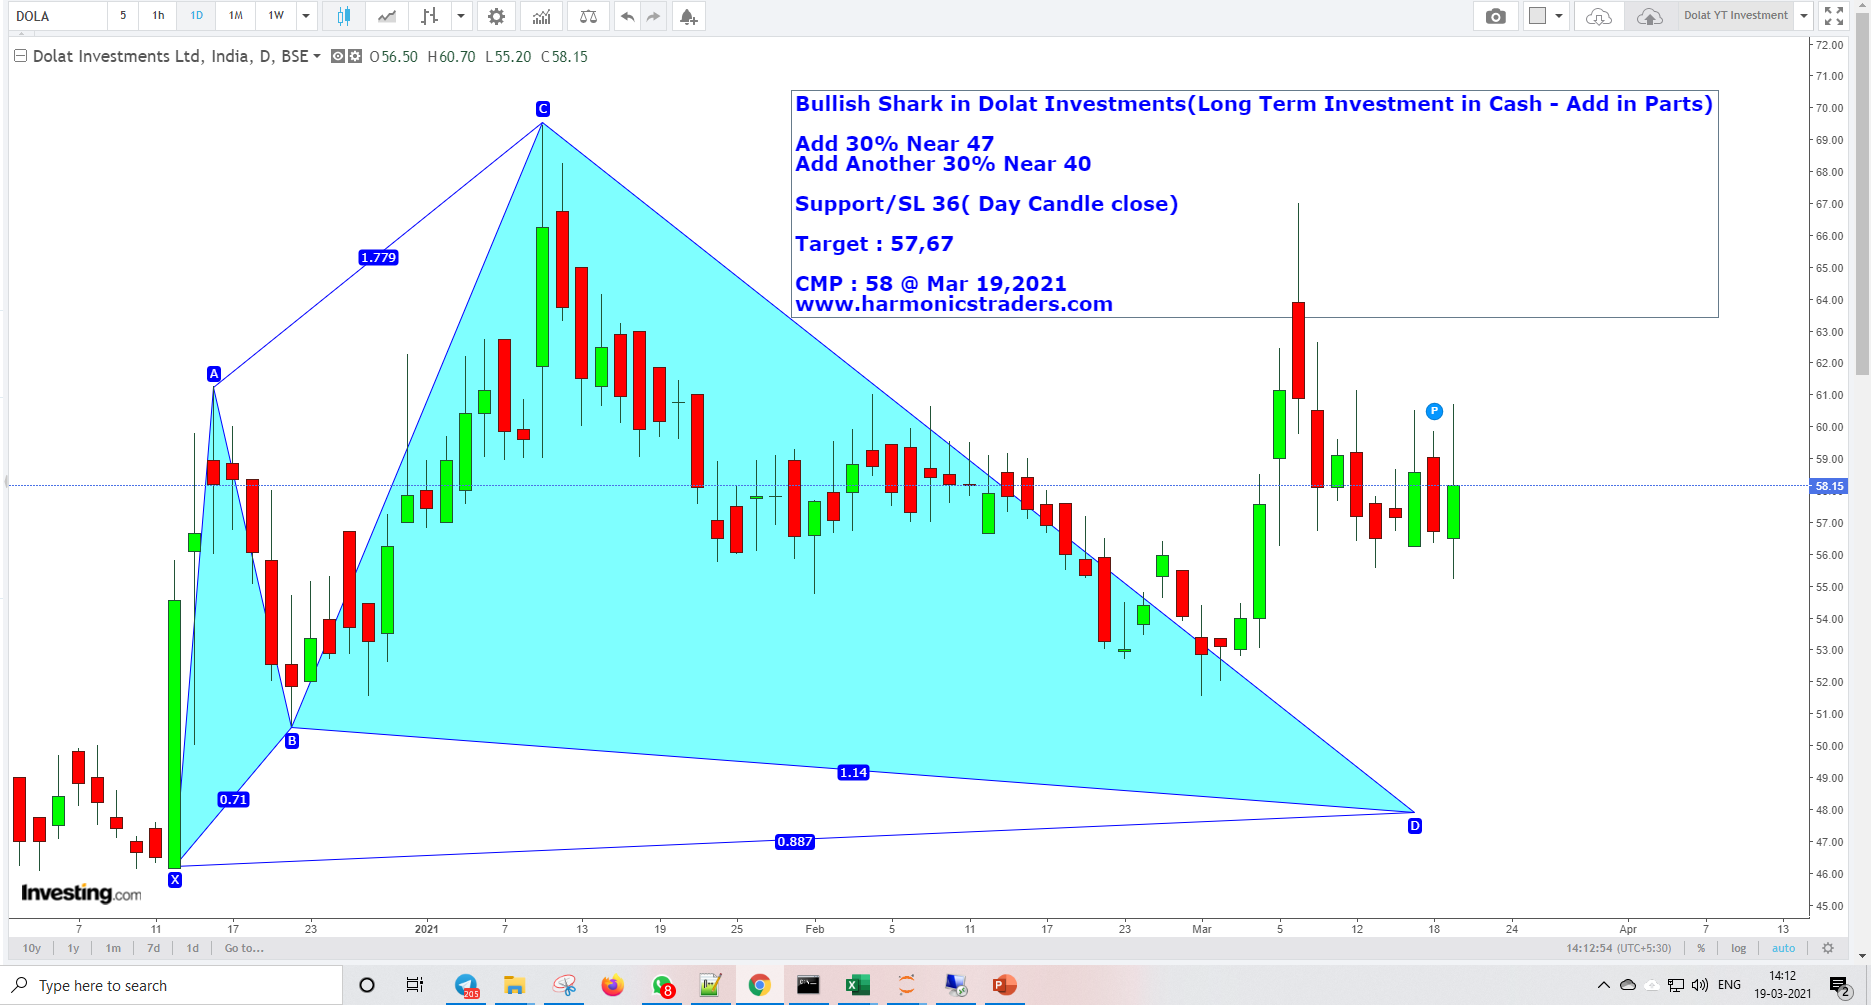
Task: Select the candlestick chart style
Action: (343, 16)
